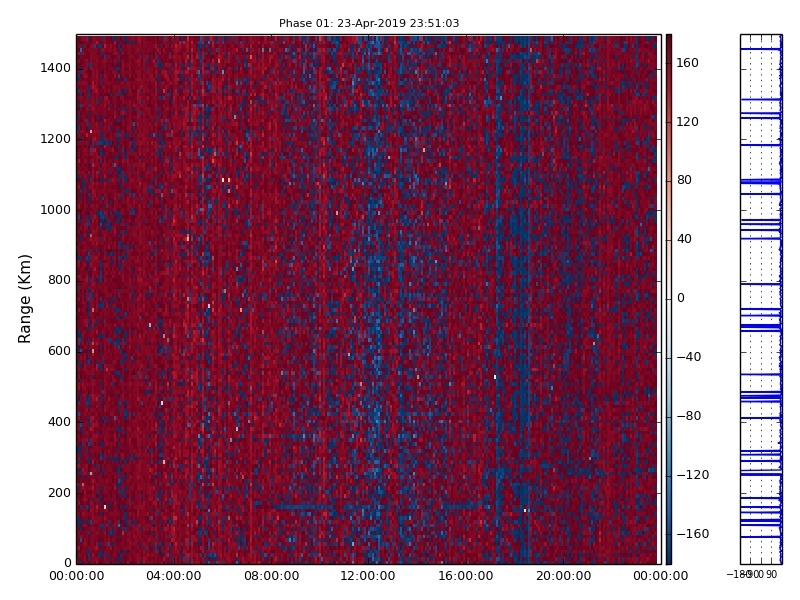Click the 12:00:00 time tick label
Viewport: 800px width, 600px height.
pos(367,576)
